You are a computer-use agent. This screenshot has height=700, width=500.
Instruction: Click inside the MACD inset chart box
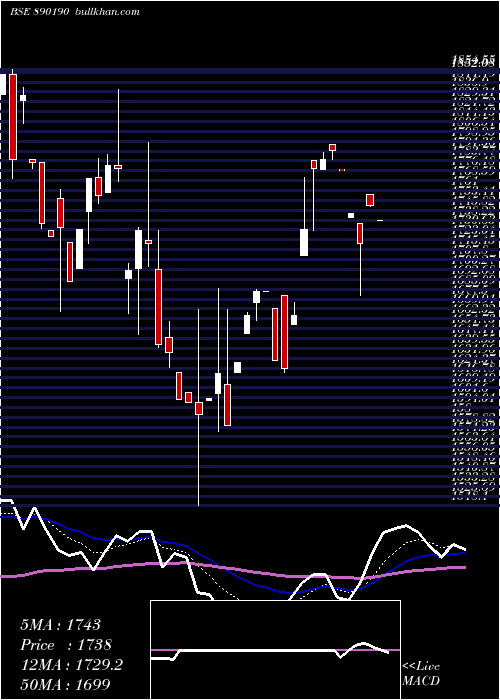[x=275, y=650]
